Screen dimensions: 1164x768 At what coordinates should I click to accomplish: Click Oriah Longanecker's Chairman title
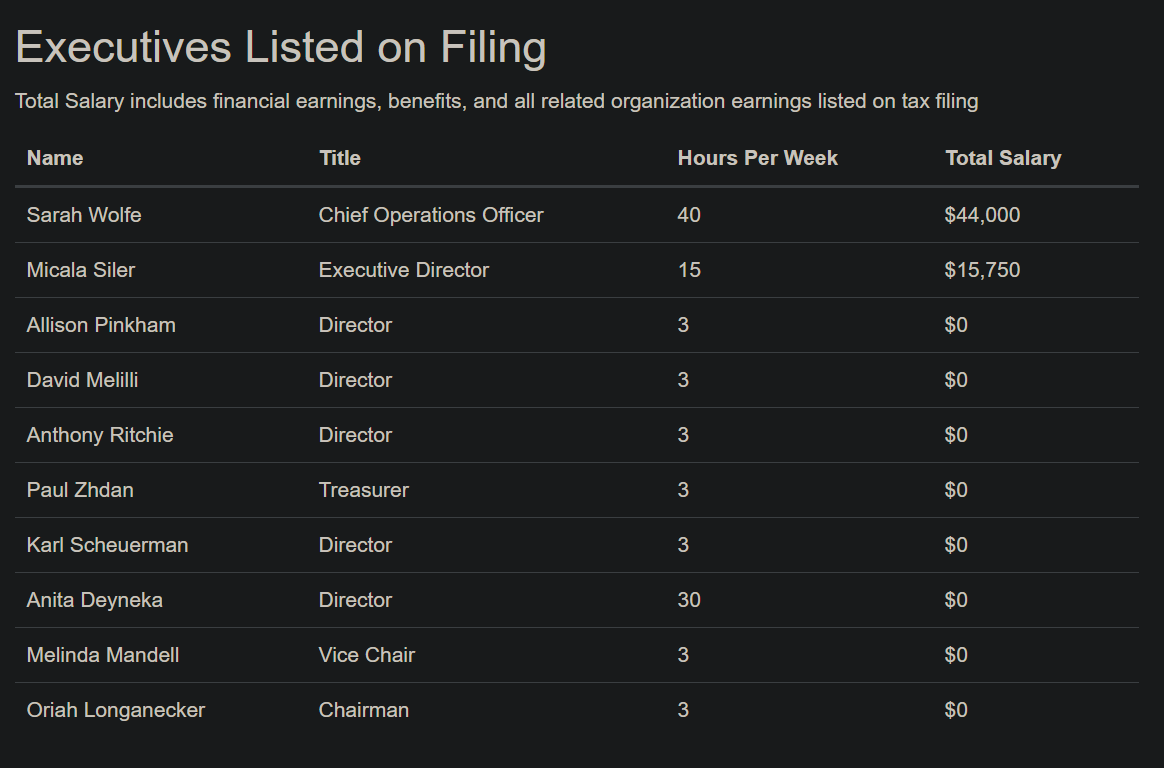(364, 709)
